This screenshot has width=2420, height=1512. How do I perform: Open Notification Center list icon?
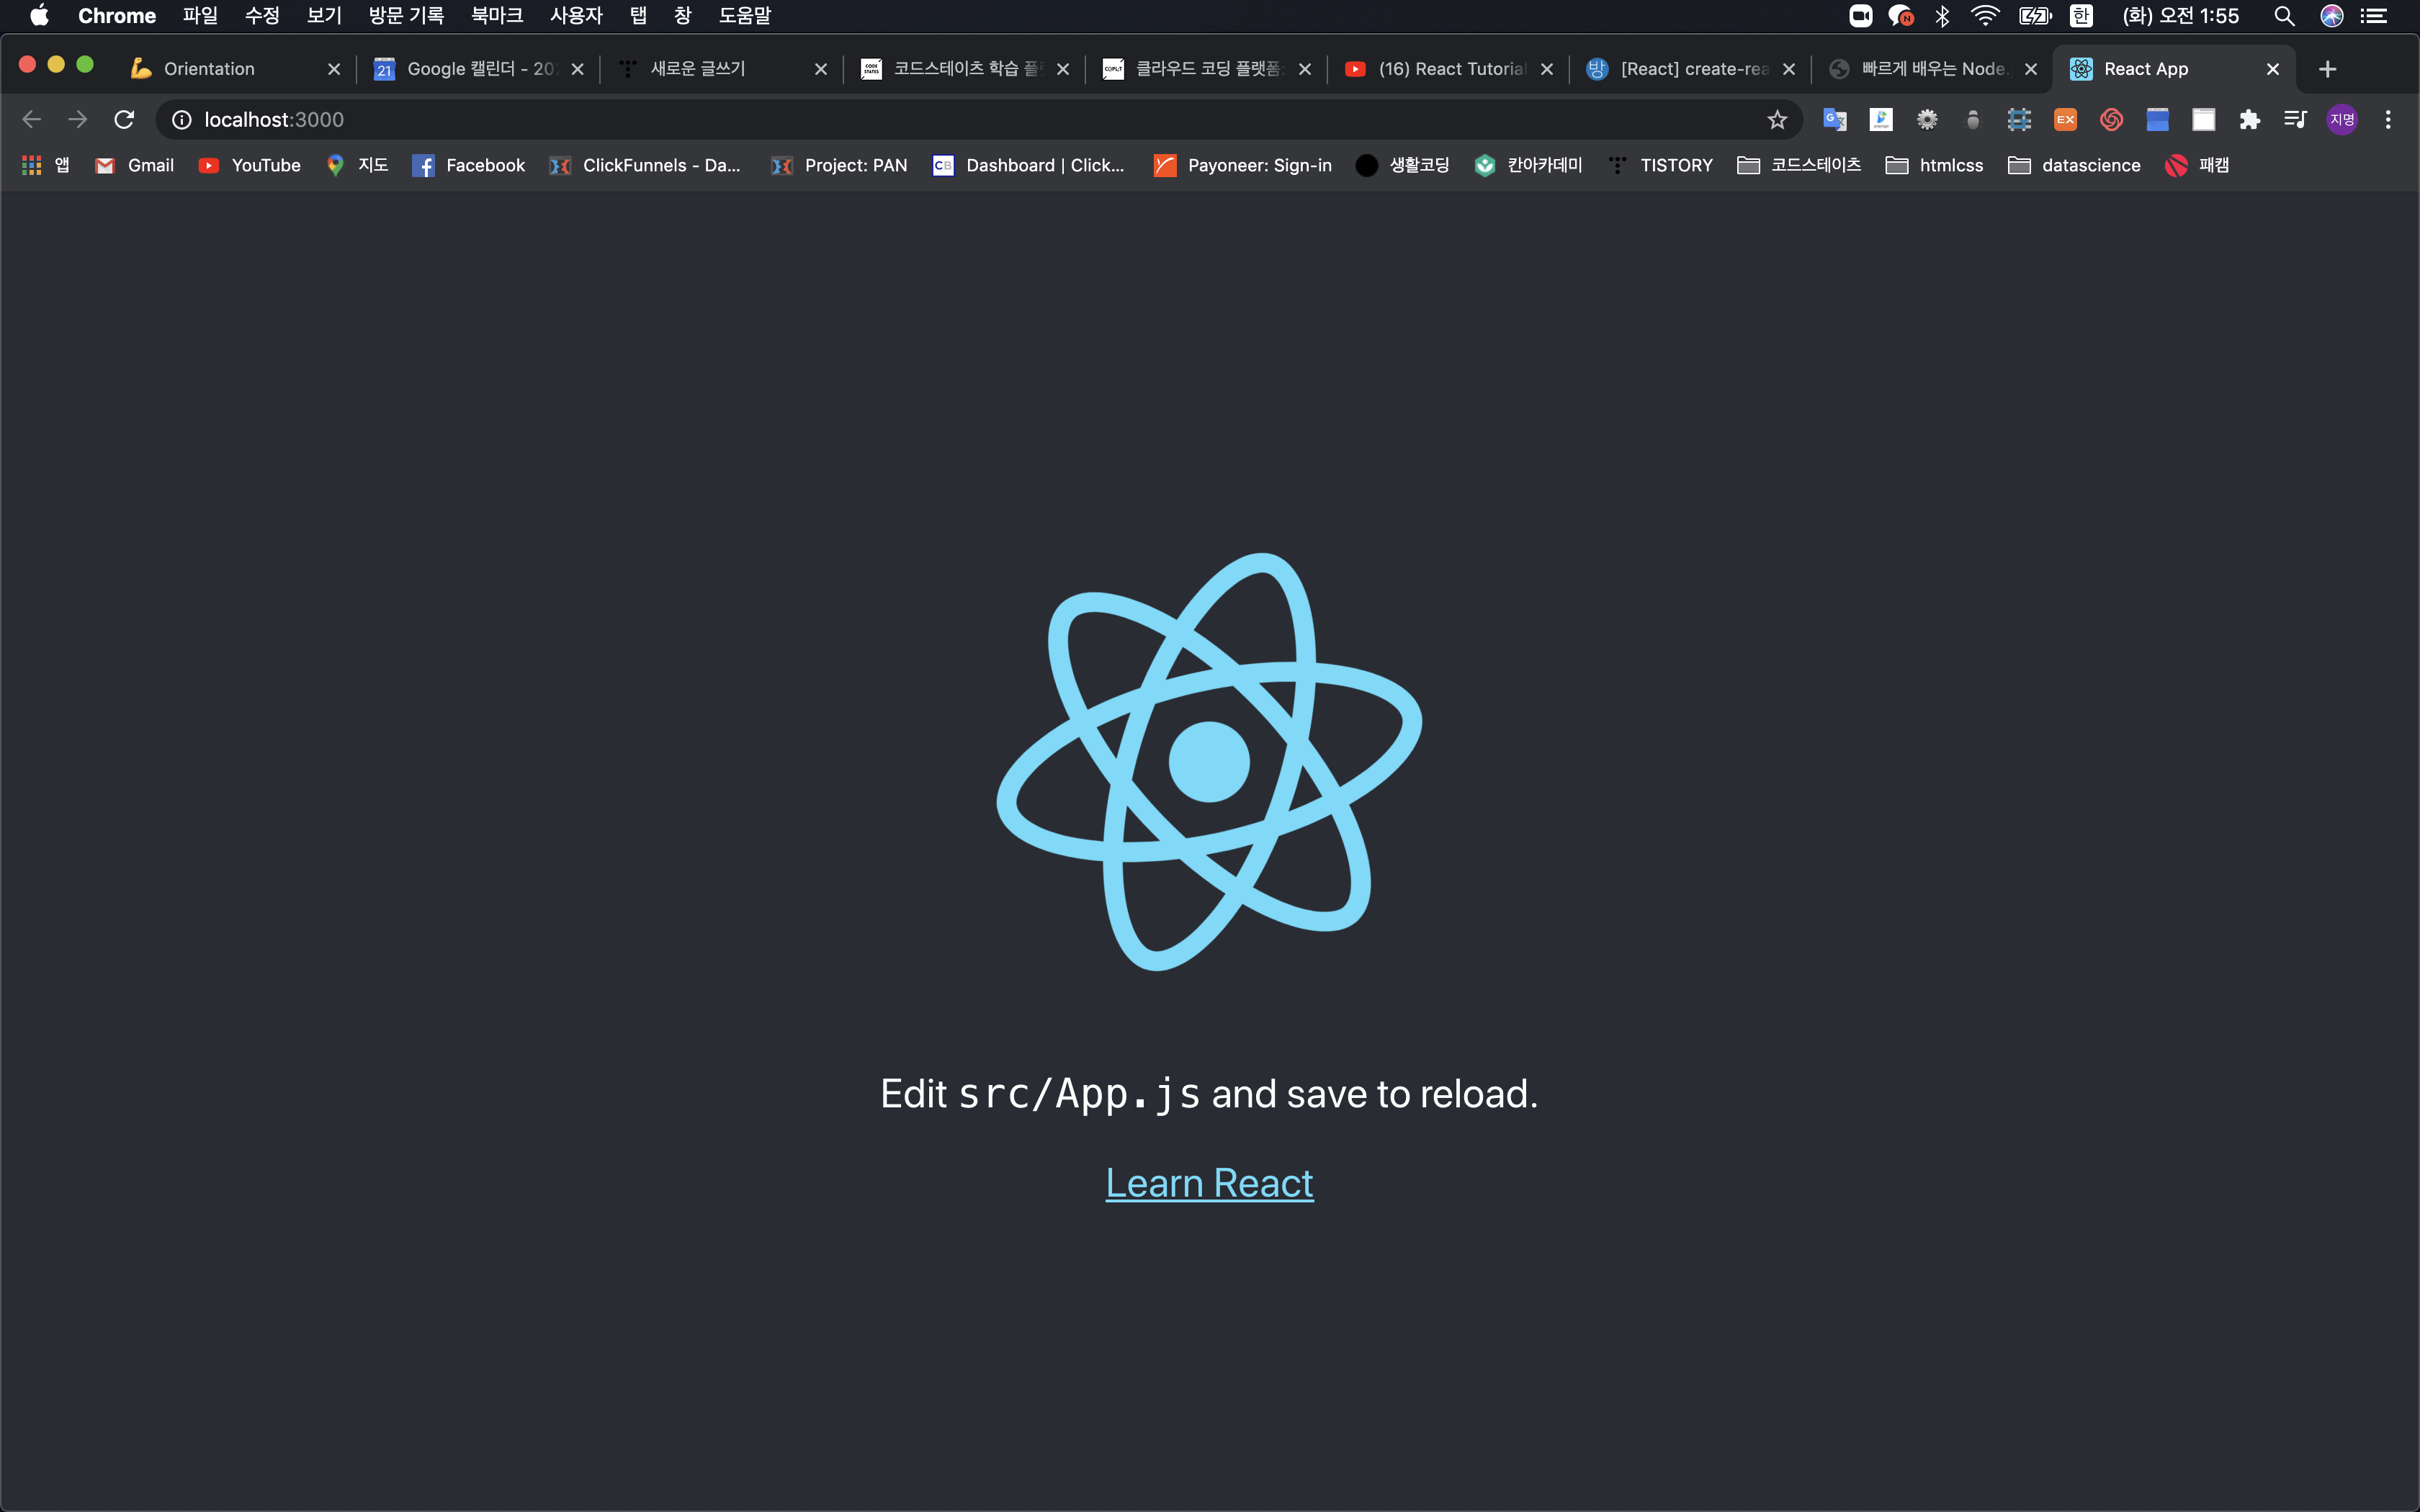pyautogui.click(x=2374, y=15)
